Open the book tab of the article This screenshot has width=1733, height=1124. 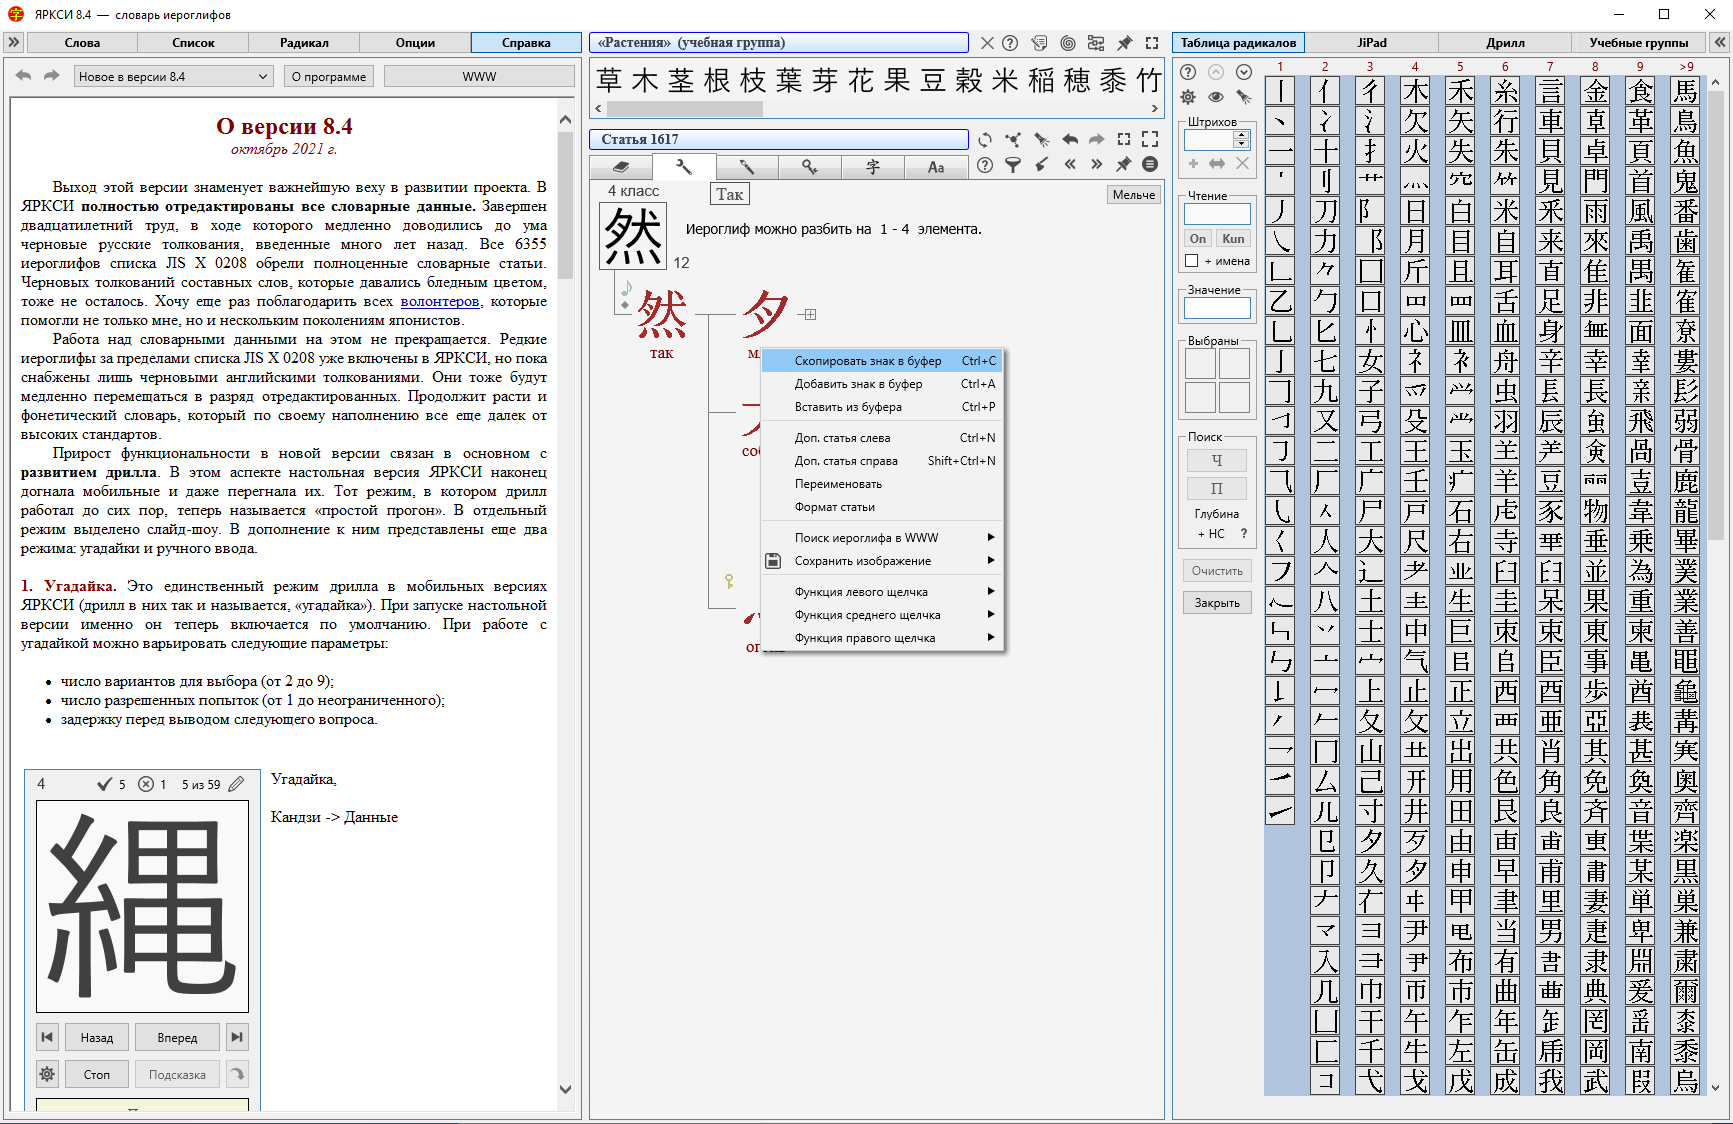pos(621,167)
